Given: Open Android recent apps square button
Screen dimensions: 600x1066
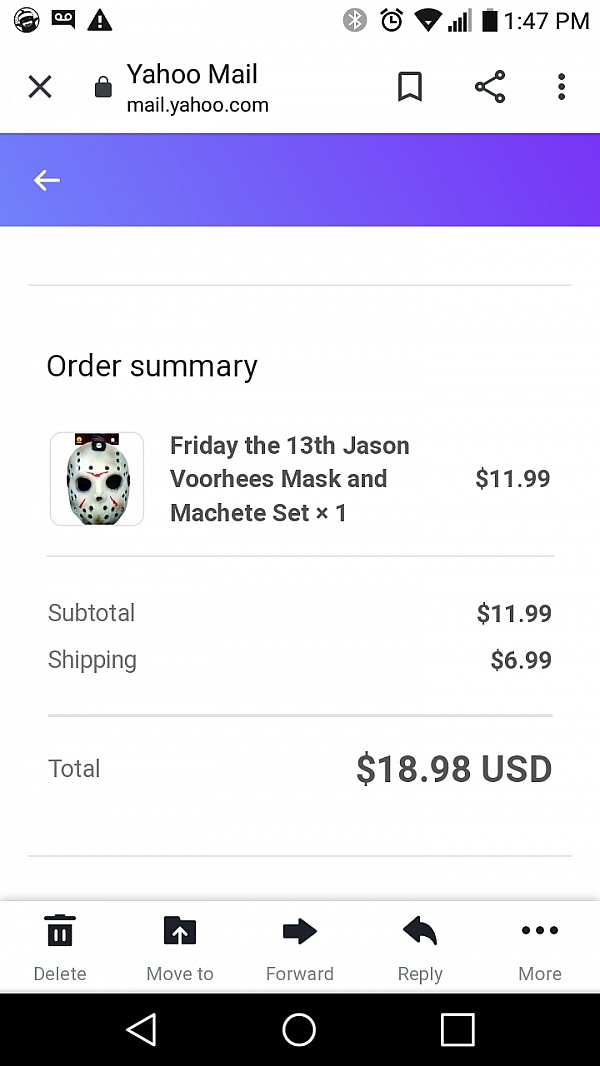Looking at the screenshot, I should 457,1029.
